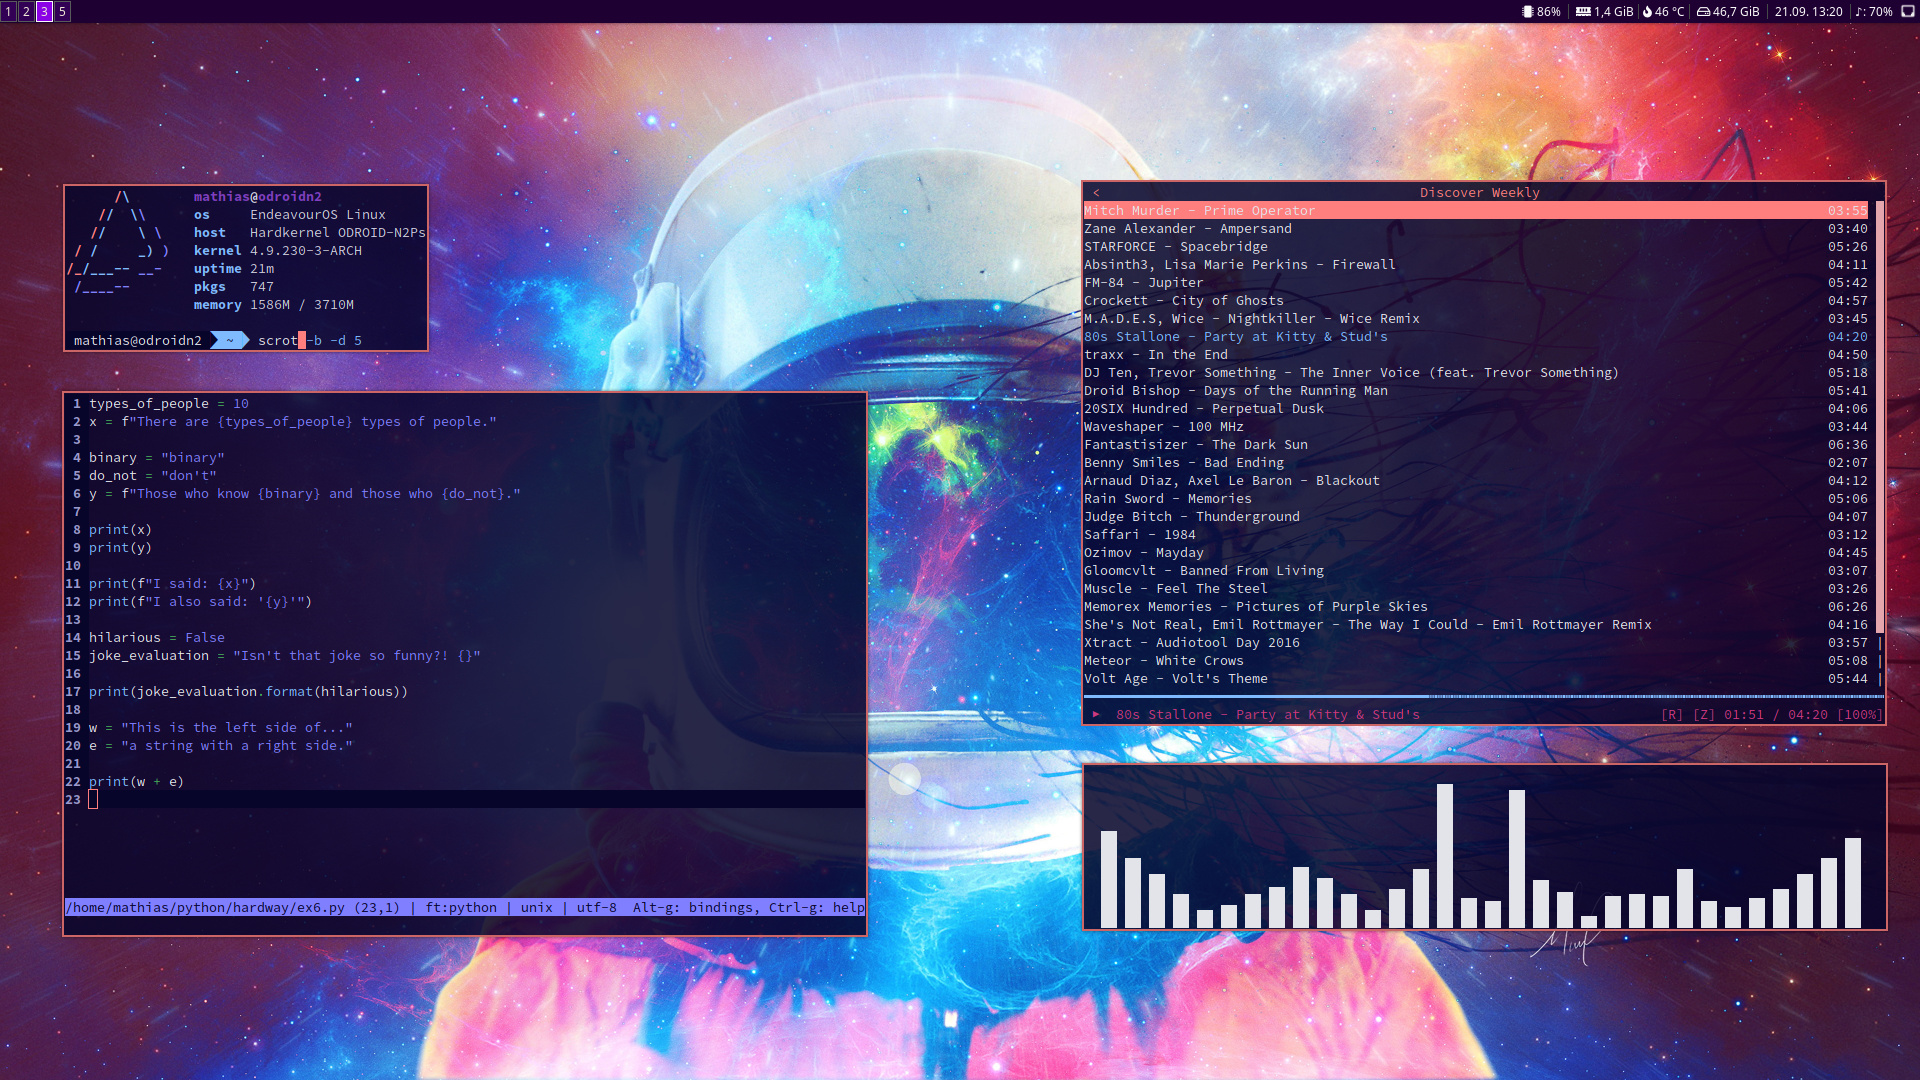Place cursor on empty line 23 in editor
The image size is (1920, 1080).
pyautogui.click(x=93, y=799)
